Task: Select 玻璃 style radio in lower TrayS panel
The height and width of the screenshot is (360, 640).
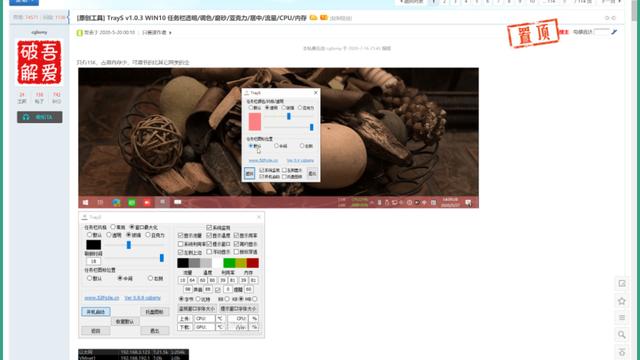Action: point(129,235)
